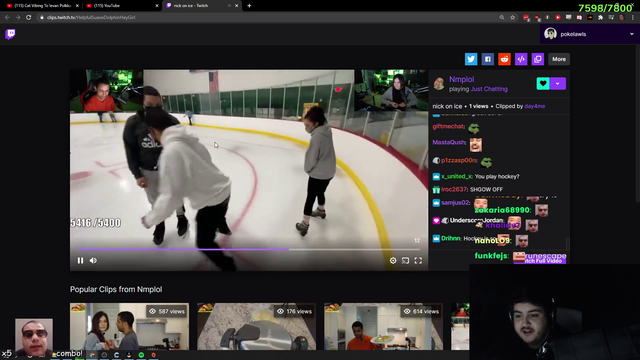Open popular clip with 176 views

coord(256,326)
